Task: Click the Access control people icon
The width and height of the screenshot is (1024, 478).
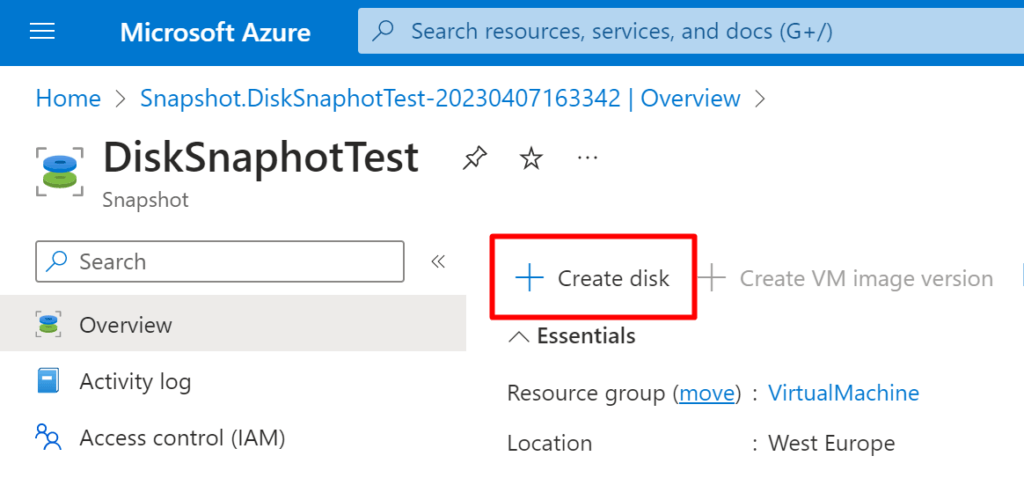Action: (x=48, y=437)
